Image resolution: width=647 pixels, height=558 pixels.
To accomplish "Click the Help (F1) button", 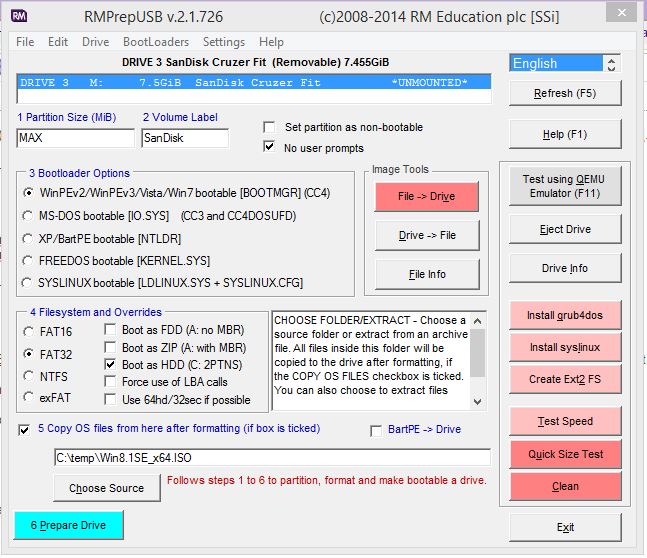I will click(x=565, y=135).
